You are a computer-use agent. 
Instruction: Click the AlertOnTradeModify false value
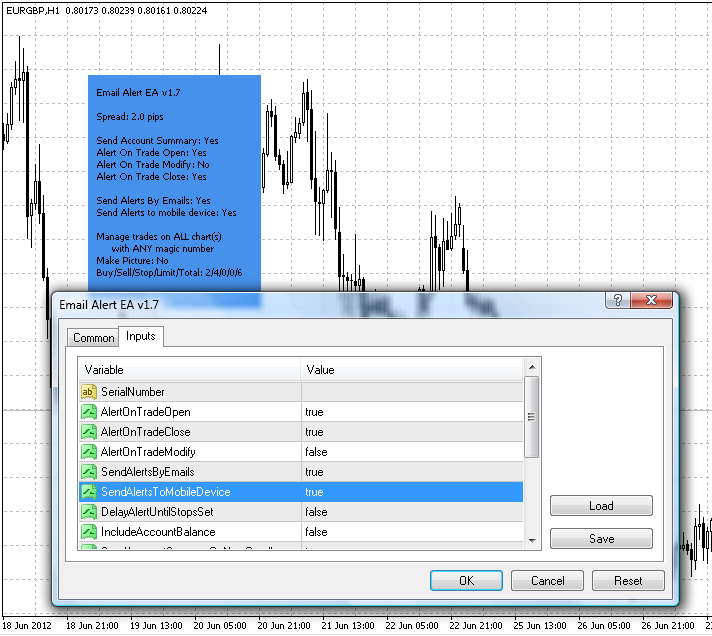tap(316, 452)
